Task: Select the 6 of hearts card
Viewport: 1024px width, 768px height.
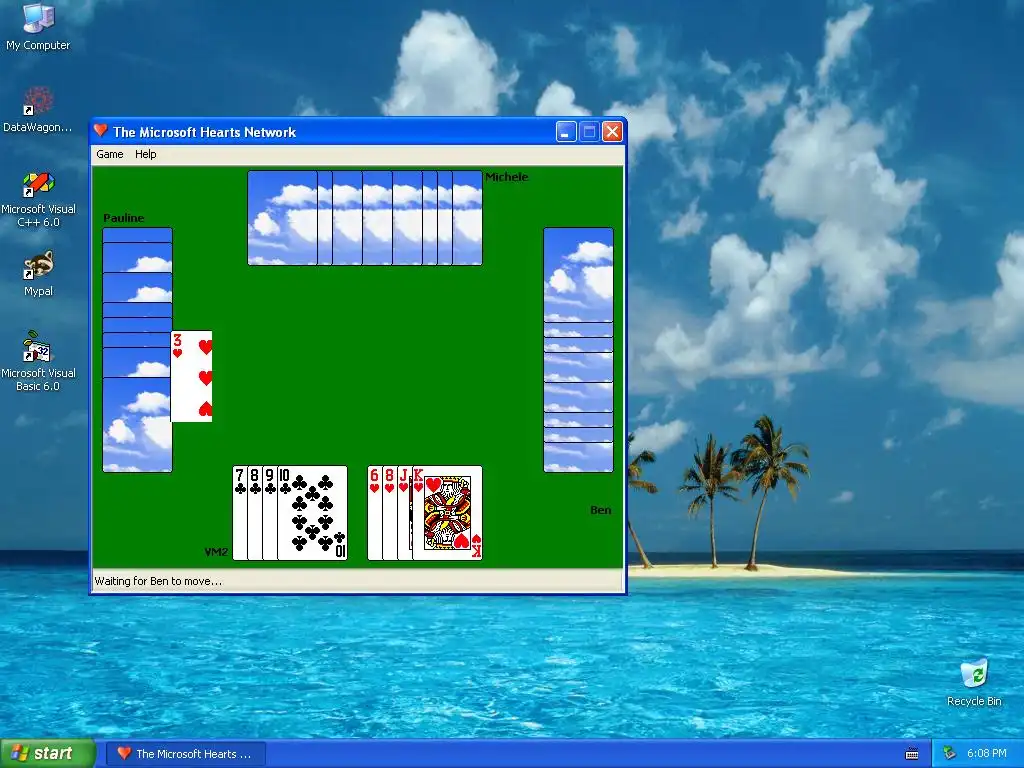Action: (374, 513)
